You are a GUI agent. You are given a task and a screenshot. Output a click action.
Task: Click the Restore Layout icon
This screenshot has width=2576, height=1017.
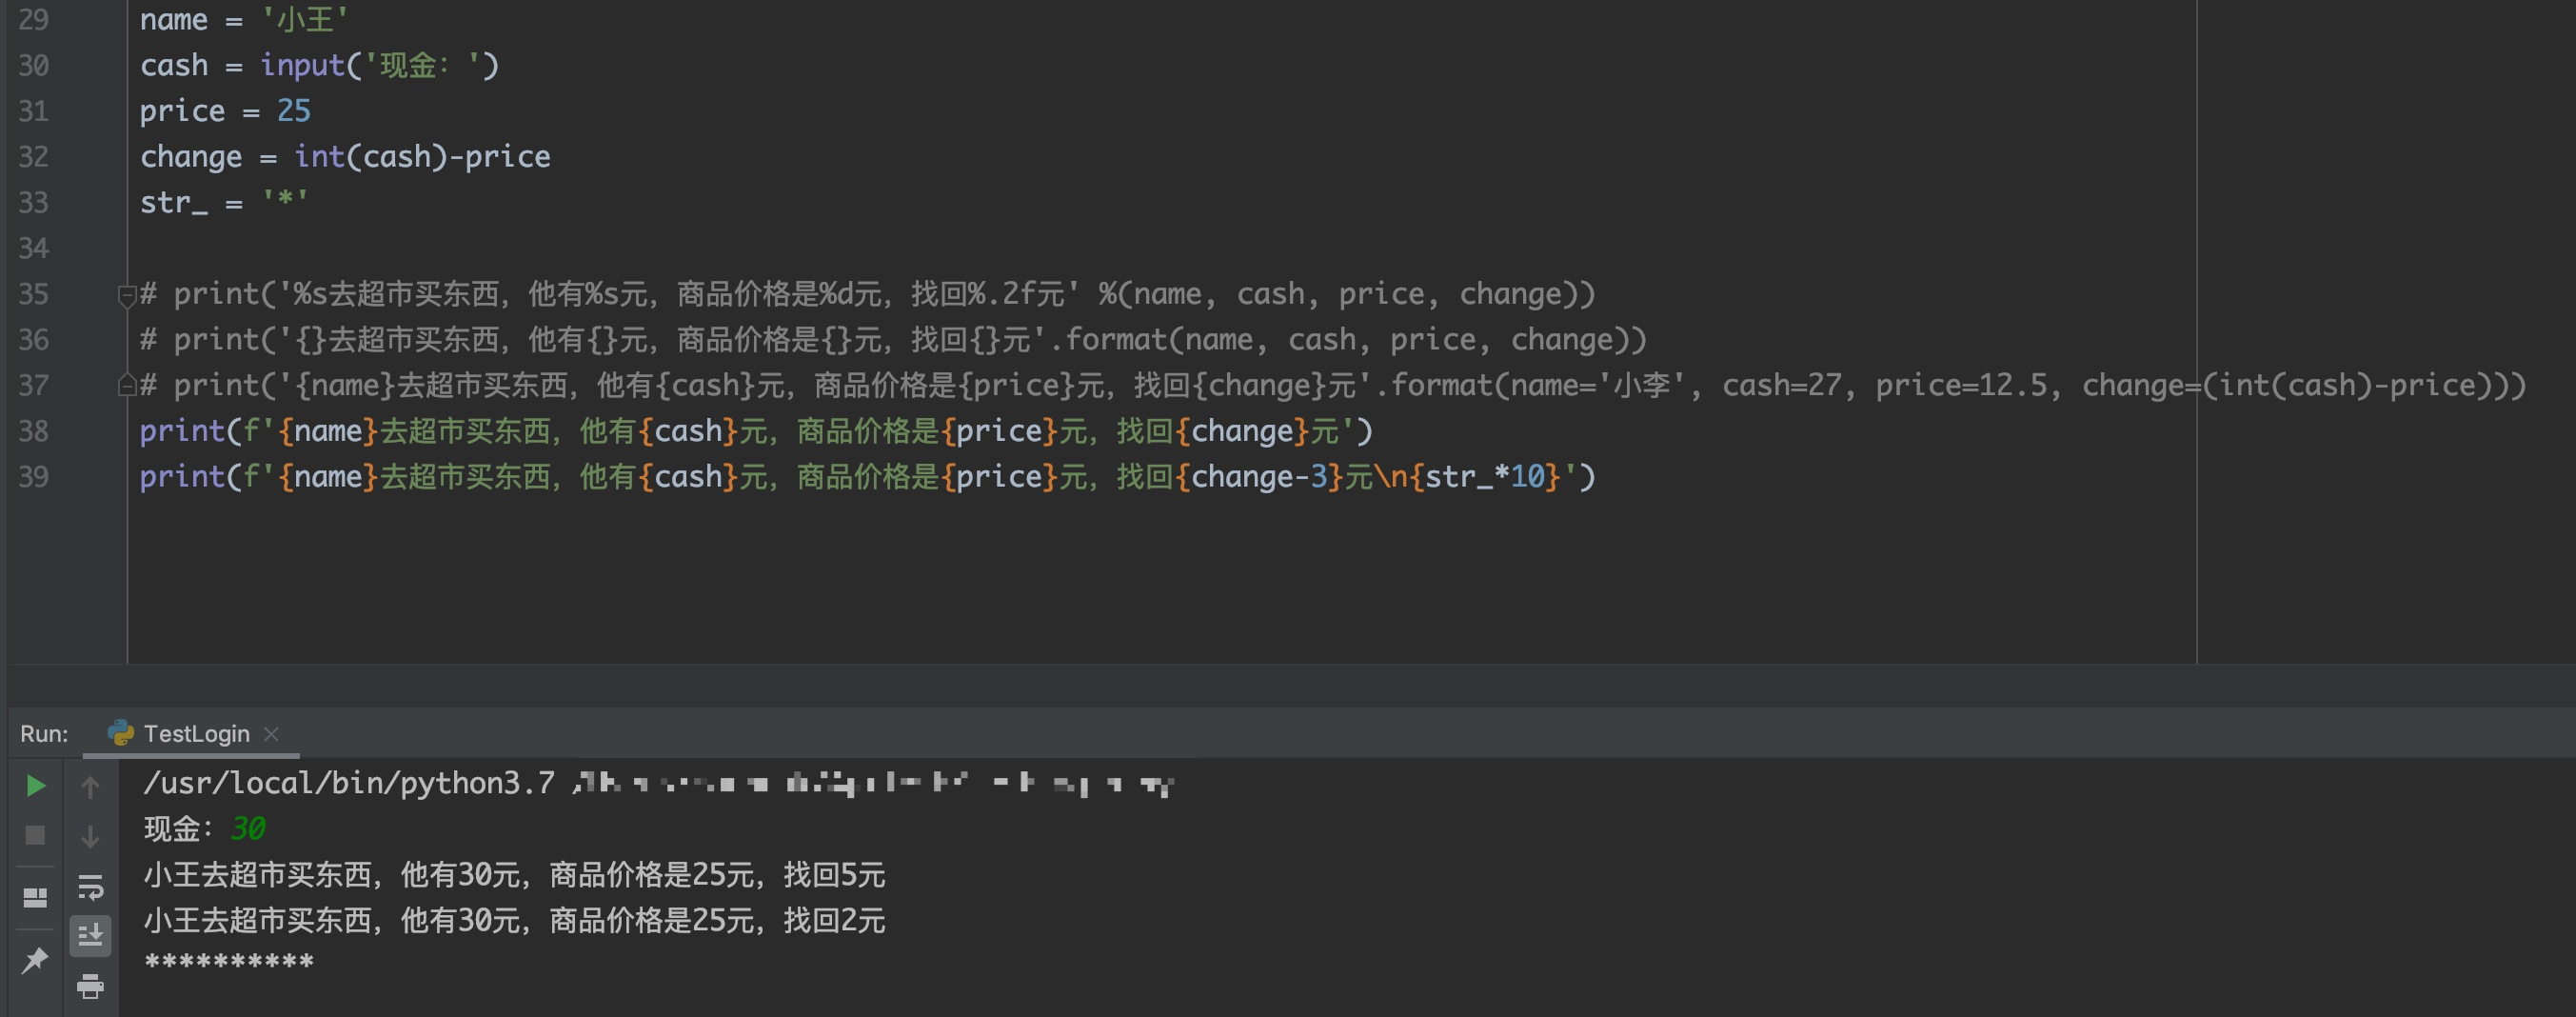click(34, 898)
